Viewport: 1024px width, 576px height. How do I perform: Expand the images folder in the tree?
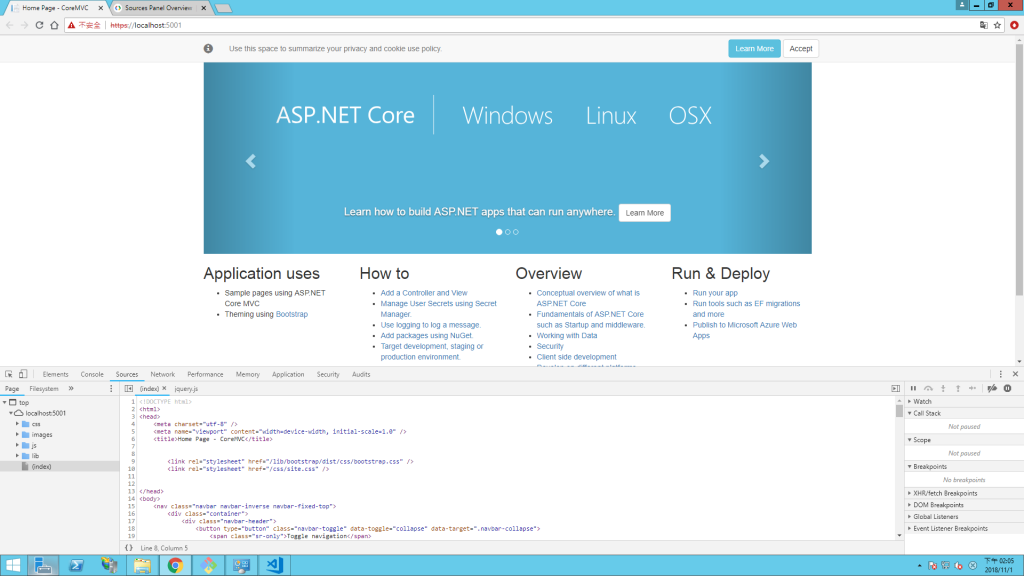[18, 434]
